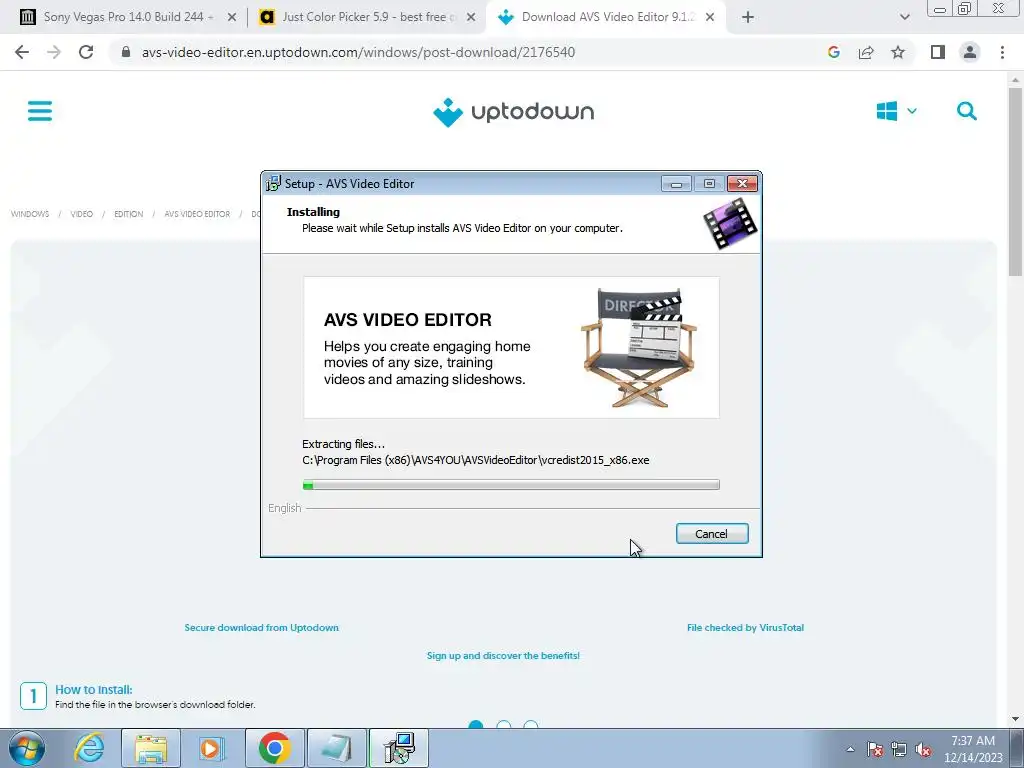Maximize the Setup - AVS Video Editor window

pyautogui.click(x=709, y=184)
